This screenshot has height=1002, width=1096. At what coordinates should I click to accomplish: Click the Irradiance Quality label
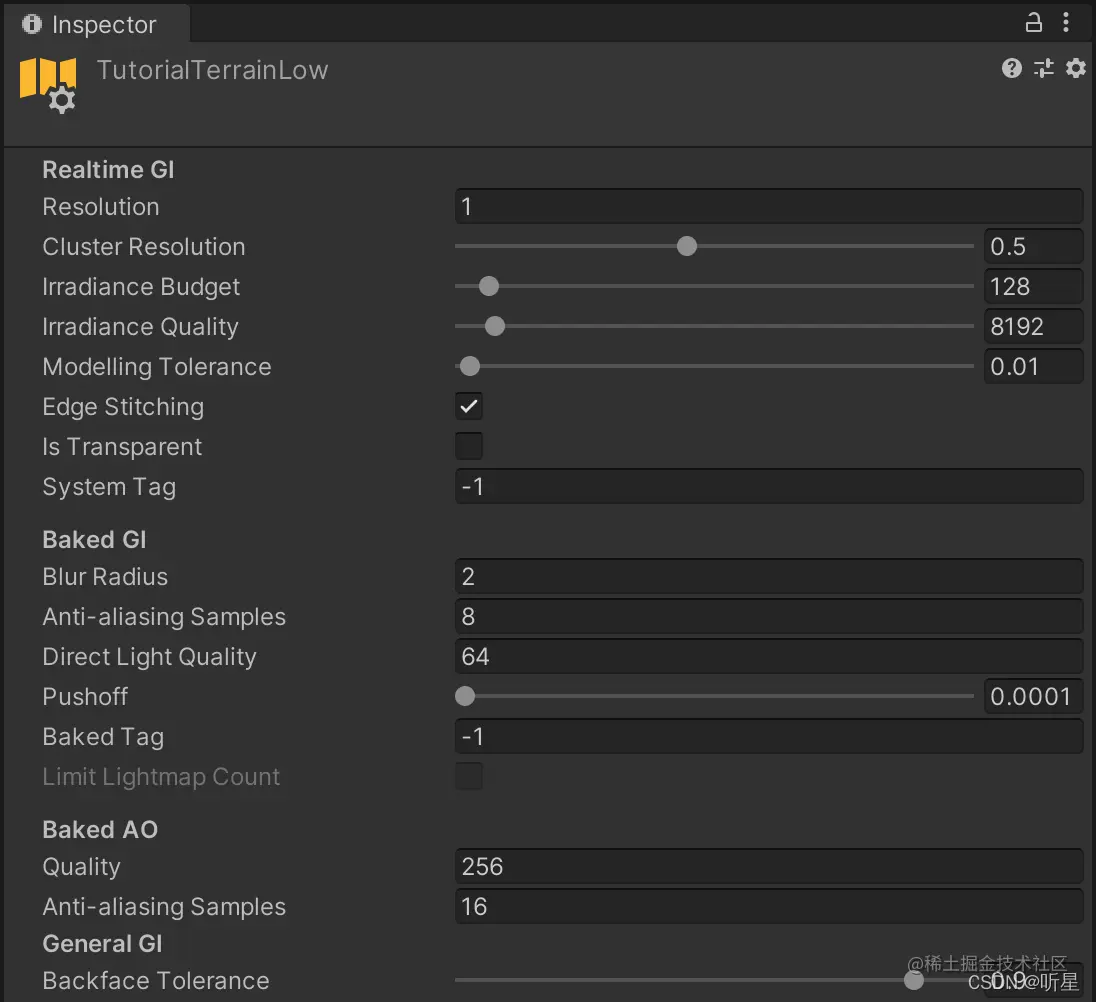(140, 327)
